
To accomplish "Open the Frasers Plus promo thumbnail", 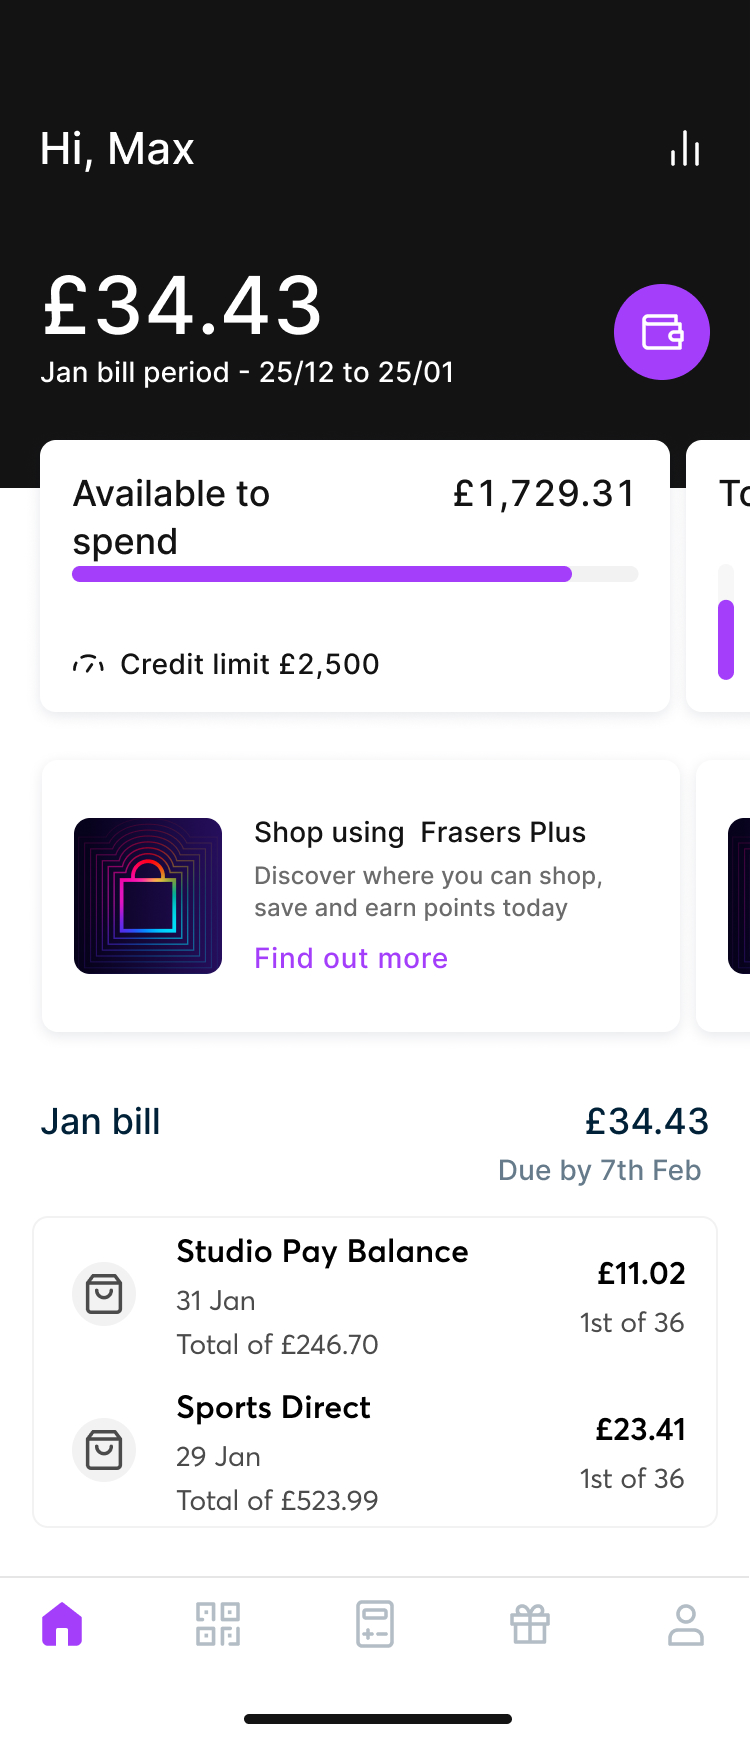I will coord(147,895).
